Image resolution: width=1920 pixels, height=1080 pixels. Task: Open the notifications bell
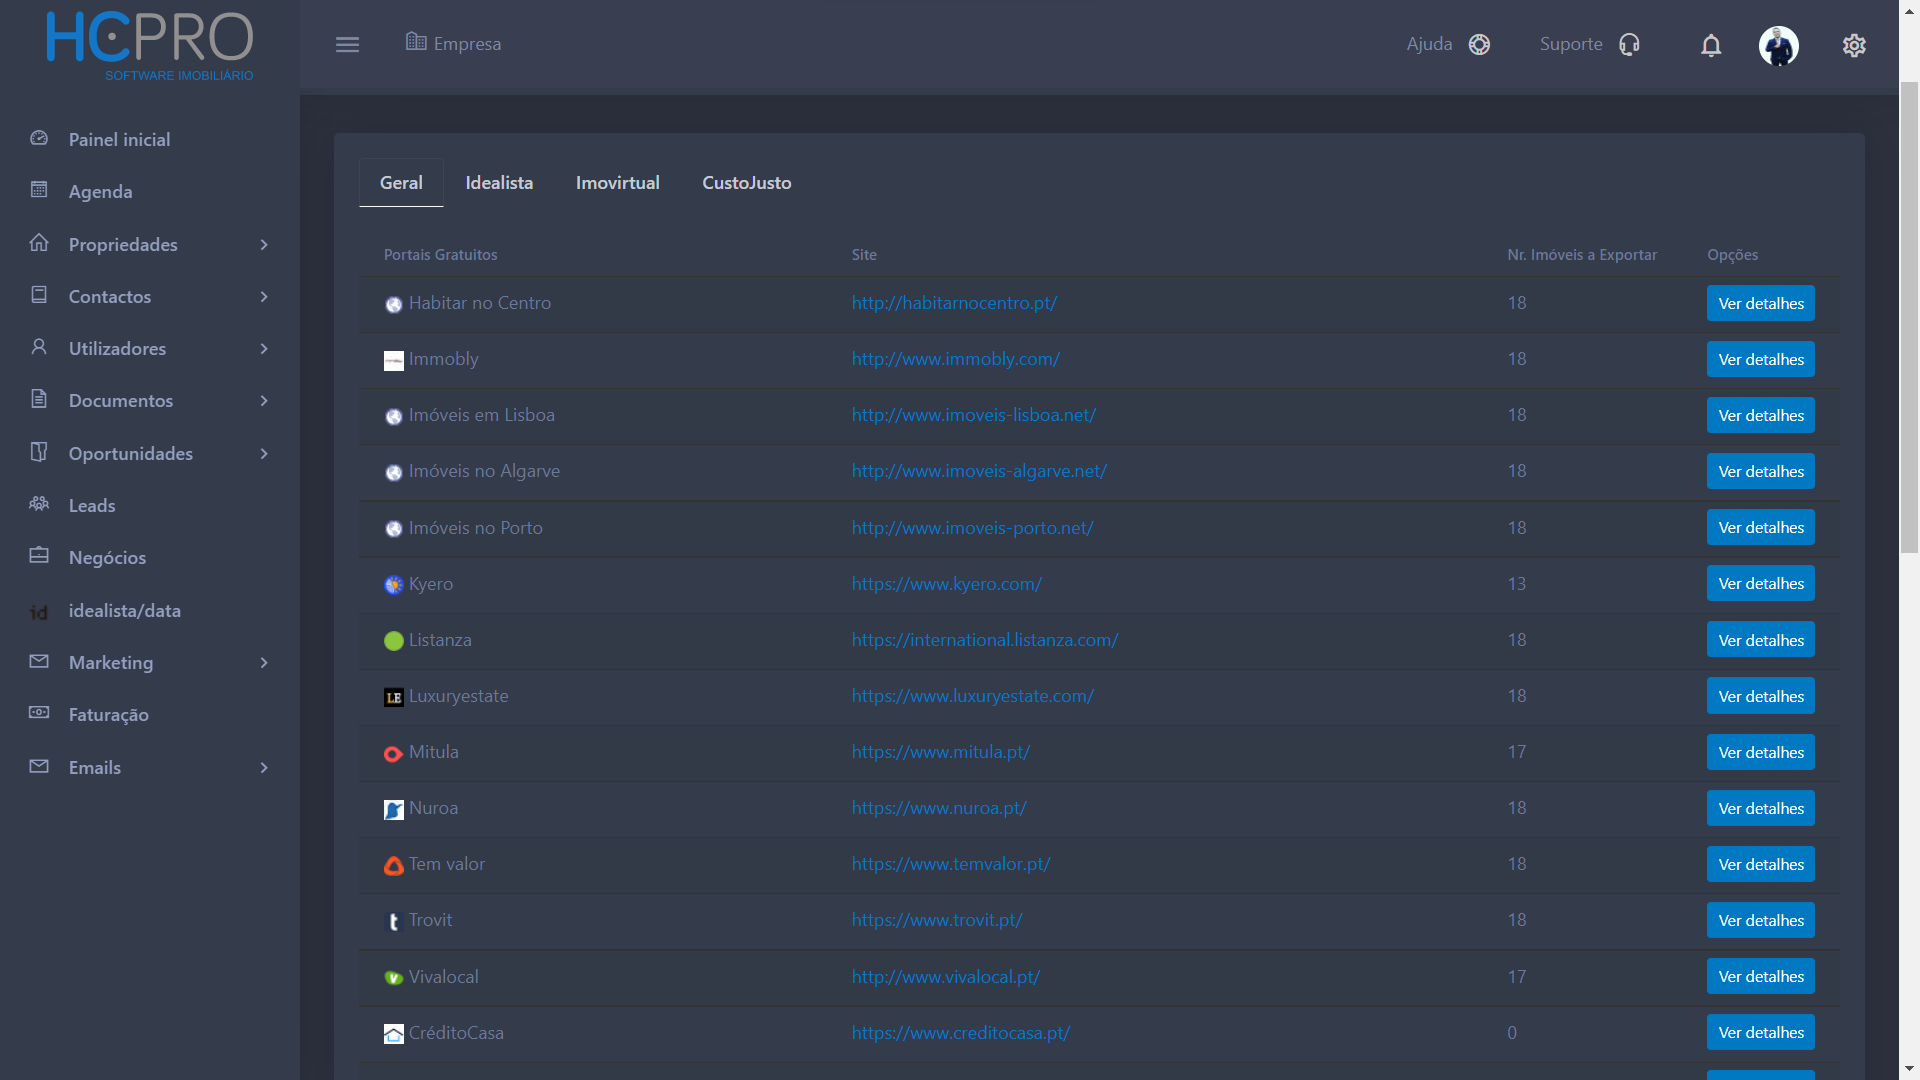click(x=1711, y=45)
